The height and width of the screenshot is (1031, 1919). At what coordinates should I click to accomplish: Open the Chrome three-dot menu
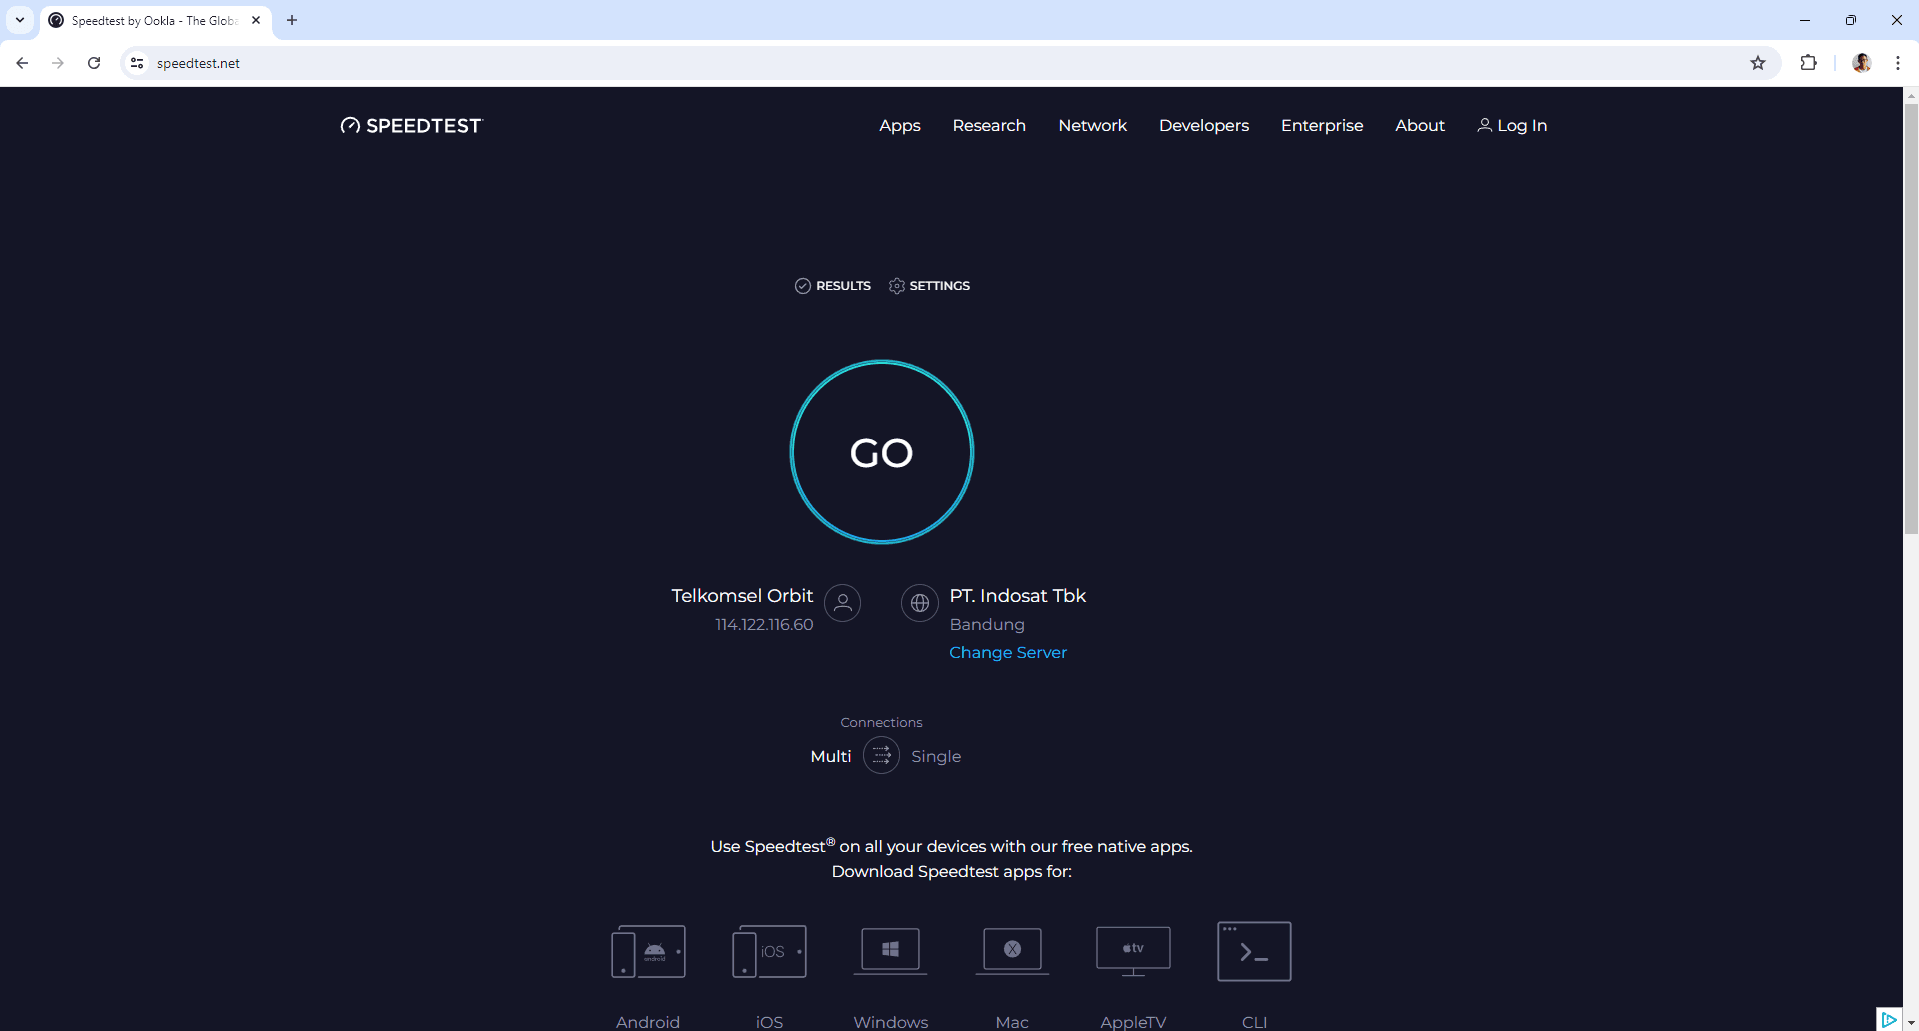coord(1897,63)
